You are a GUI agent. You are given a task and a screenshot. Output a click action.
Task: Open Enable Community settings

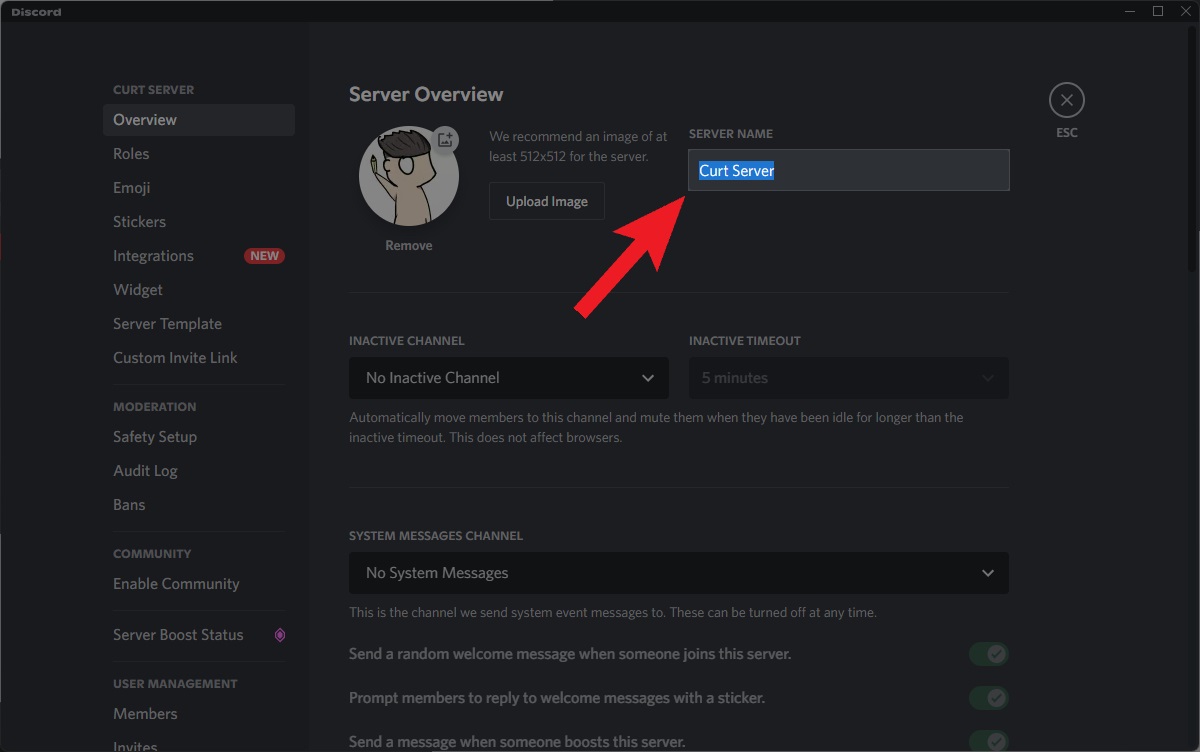[x=175, y=583]
